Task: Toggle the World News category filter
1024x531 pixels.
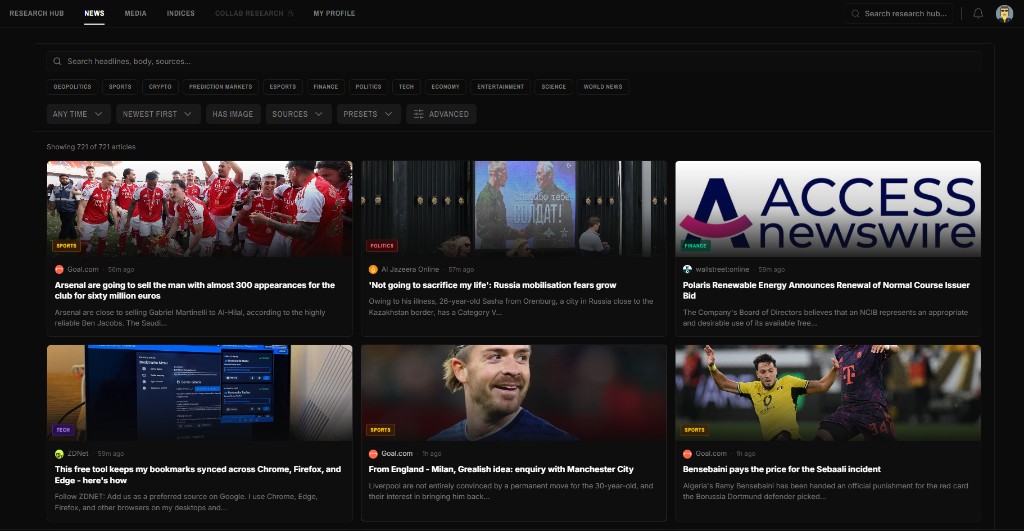Action: (603, 87)
